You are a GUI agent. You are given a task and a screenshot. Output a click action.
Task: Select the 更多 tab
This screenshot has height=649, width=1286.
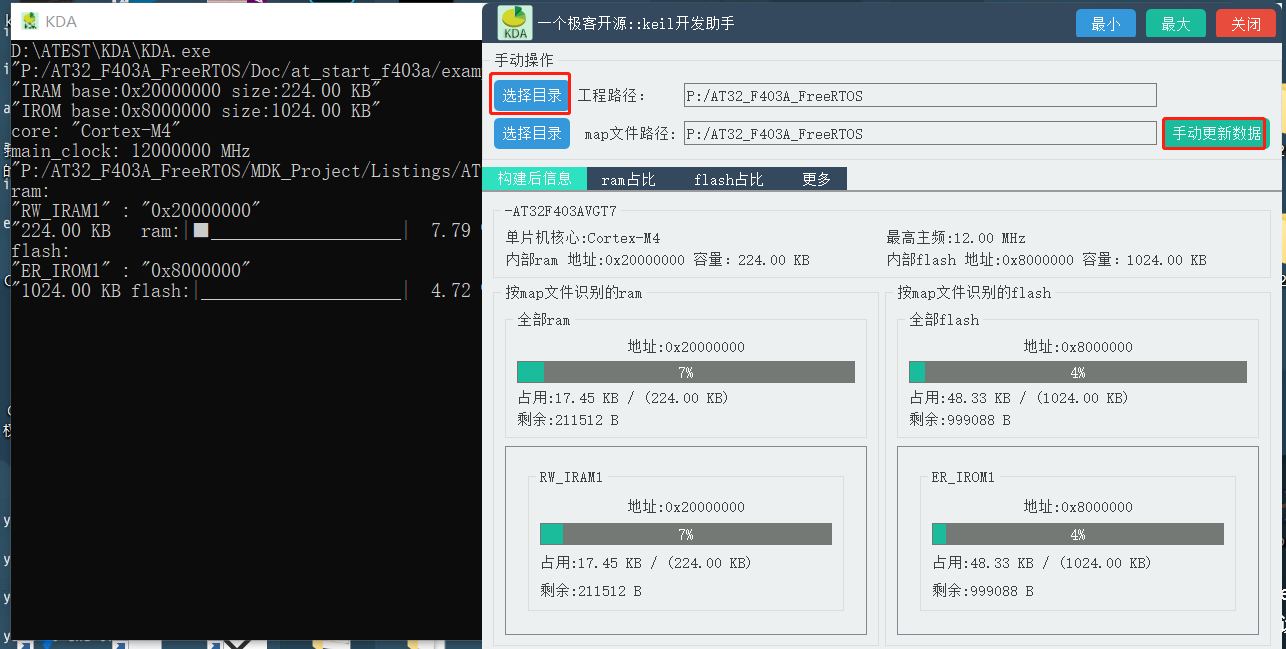coord(816,179)
